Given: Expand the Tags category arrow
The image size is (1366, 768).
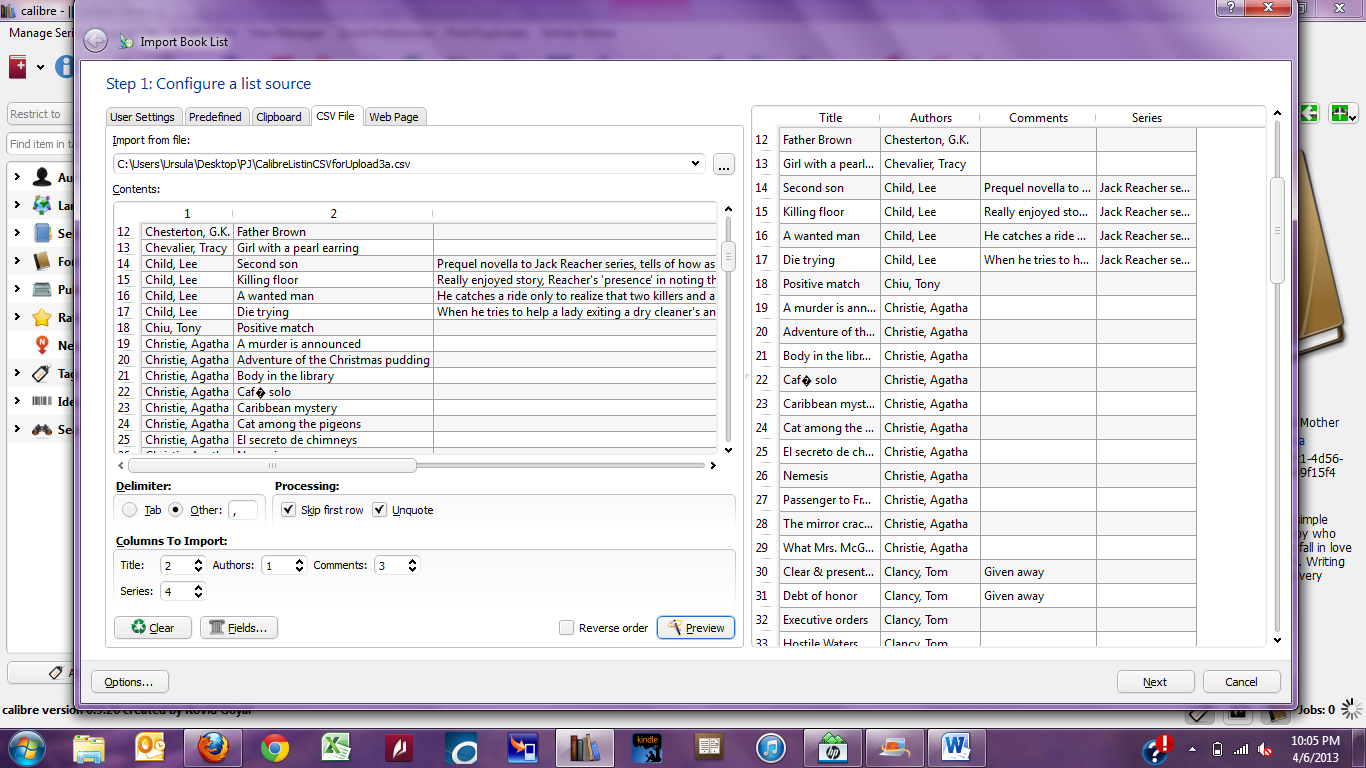Looking at the screenshot, I should point(17,373).
